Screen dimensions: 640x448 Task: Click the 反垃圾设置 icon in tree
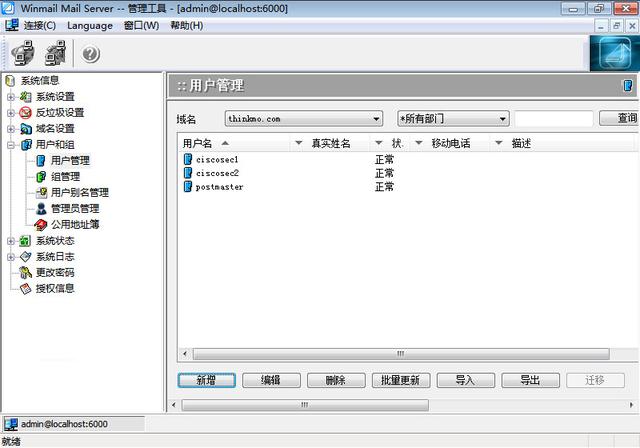coord(25,113)
